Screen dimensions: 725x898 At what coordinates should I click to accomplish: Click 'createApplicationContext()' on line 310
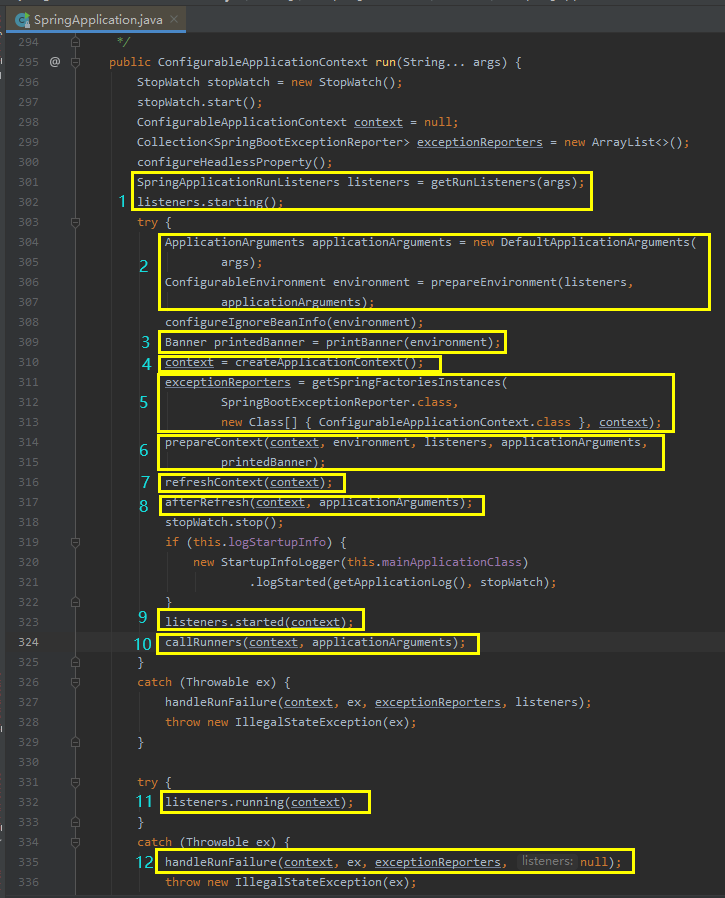[x=325, y=362]
